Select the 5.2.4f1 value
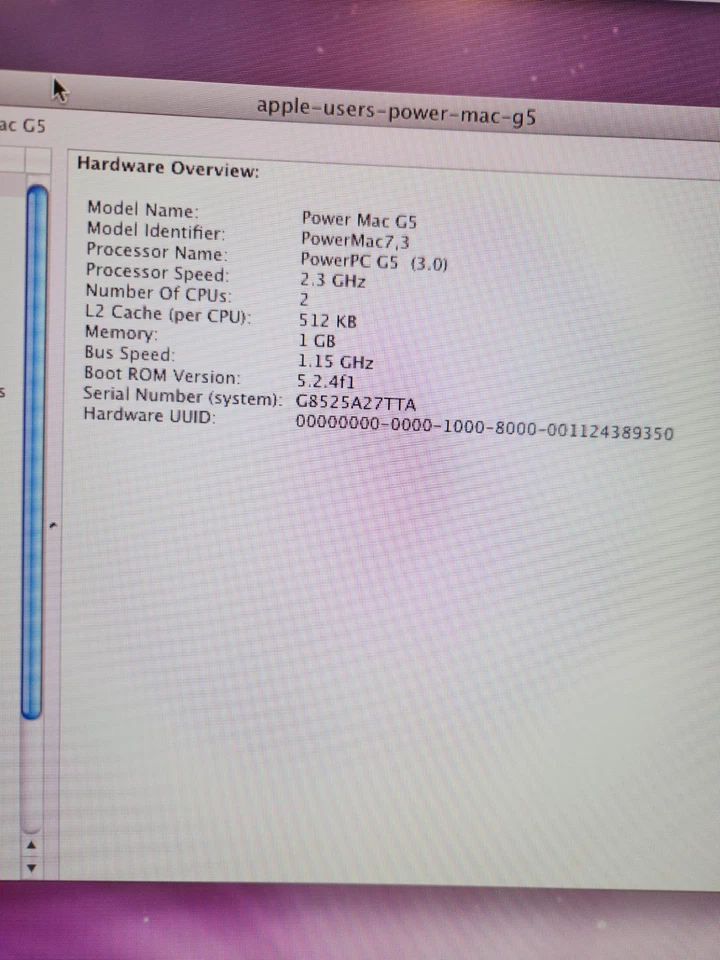The width and height of the screenshot is (720, 960). (x=326, y=381)
